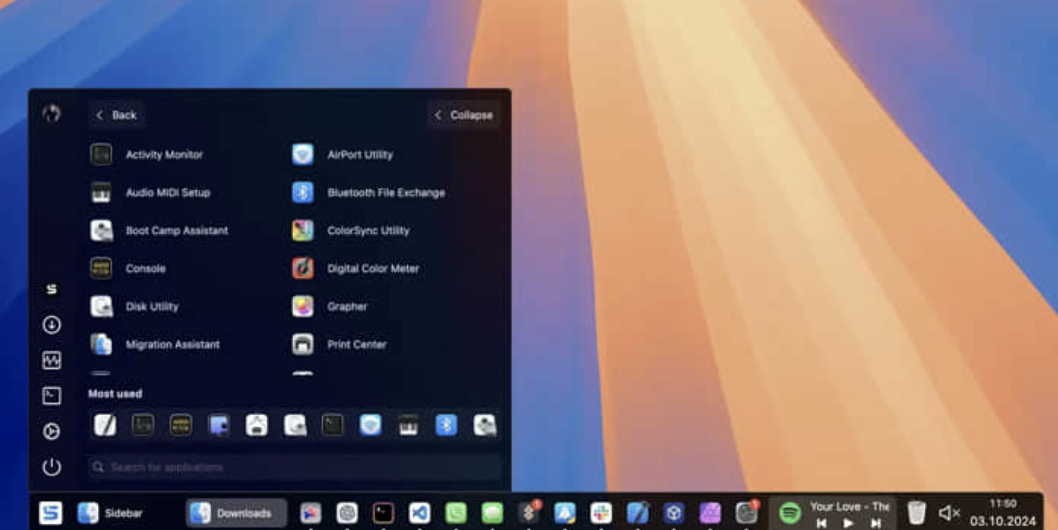The image size is (1058, 530).
Task: Collapse the start menu panel
Action: 463,115
